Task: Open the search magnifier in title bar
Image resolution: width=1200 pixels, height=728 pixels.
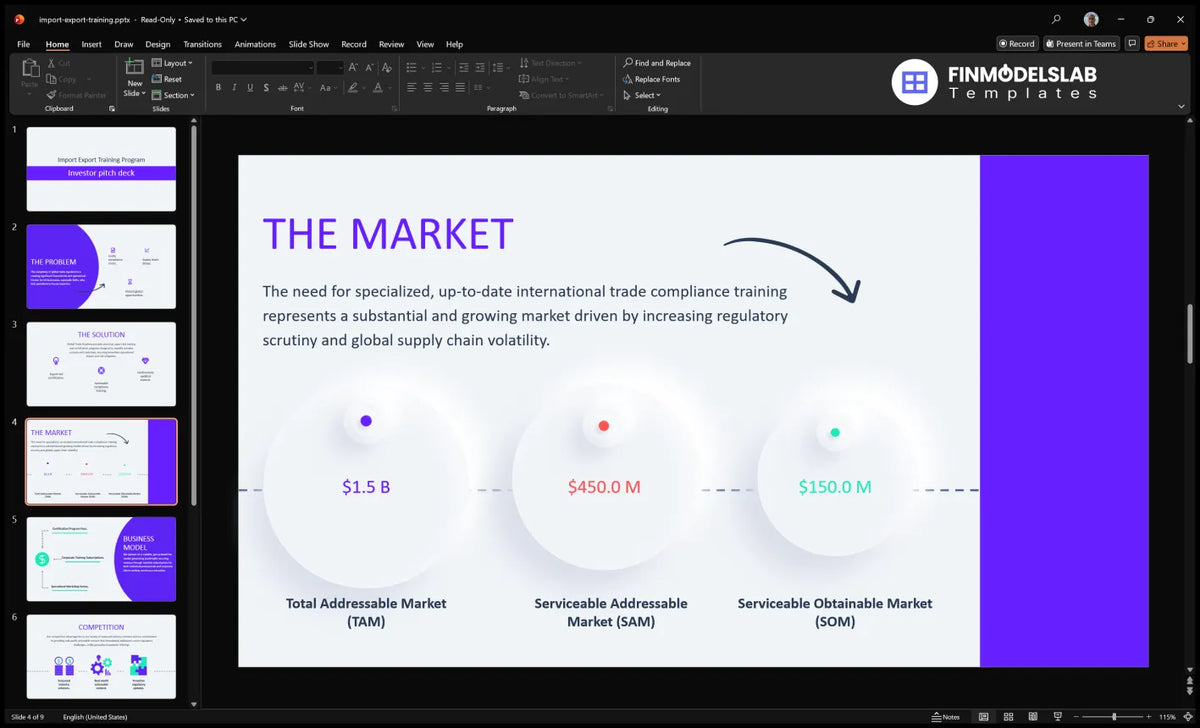Action: [1056, 18]
